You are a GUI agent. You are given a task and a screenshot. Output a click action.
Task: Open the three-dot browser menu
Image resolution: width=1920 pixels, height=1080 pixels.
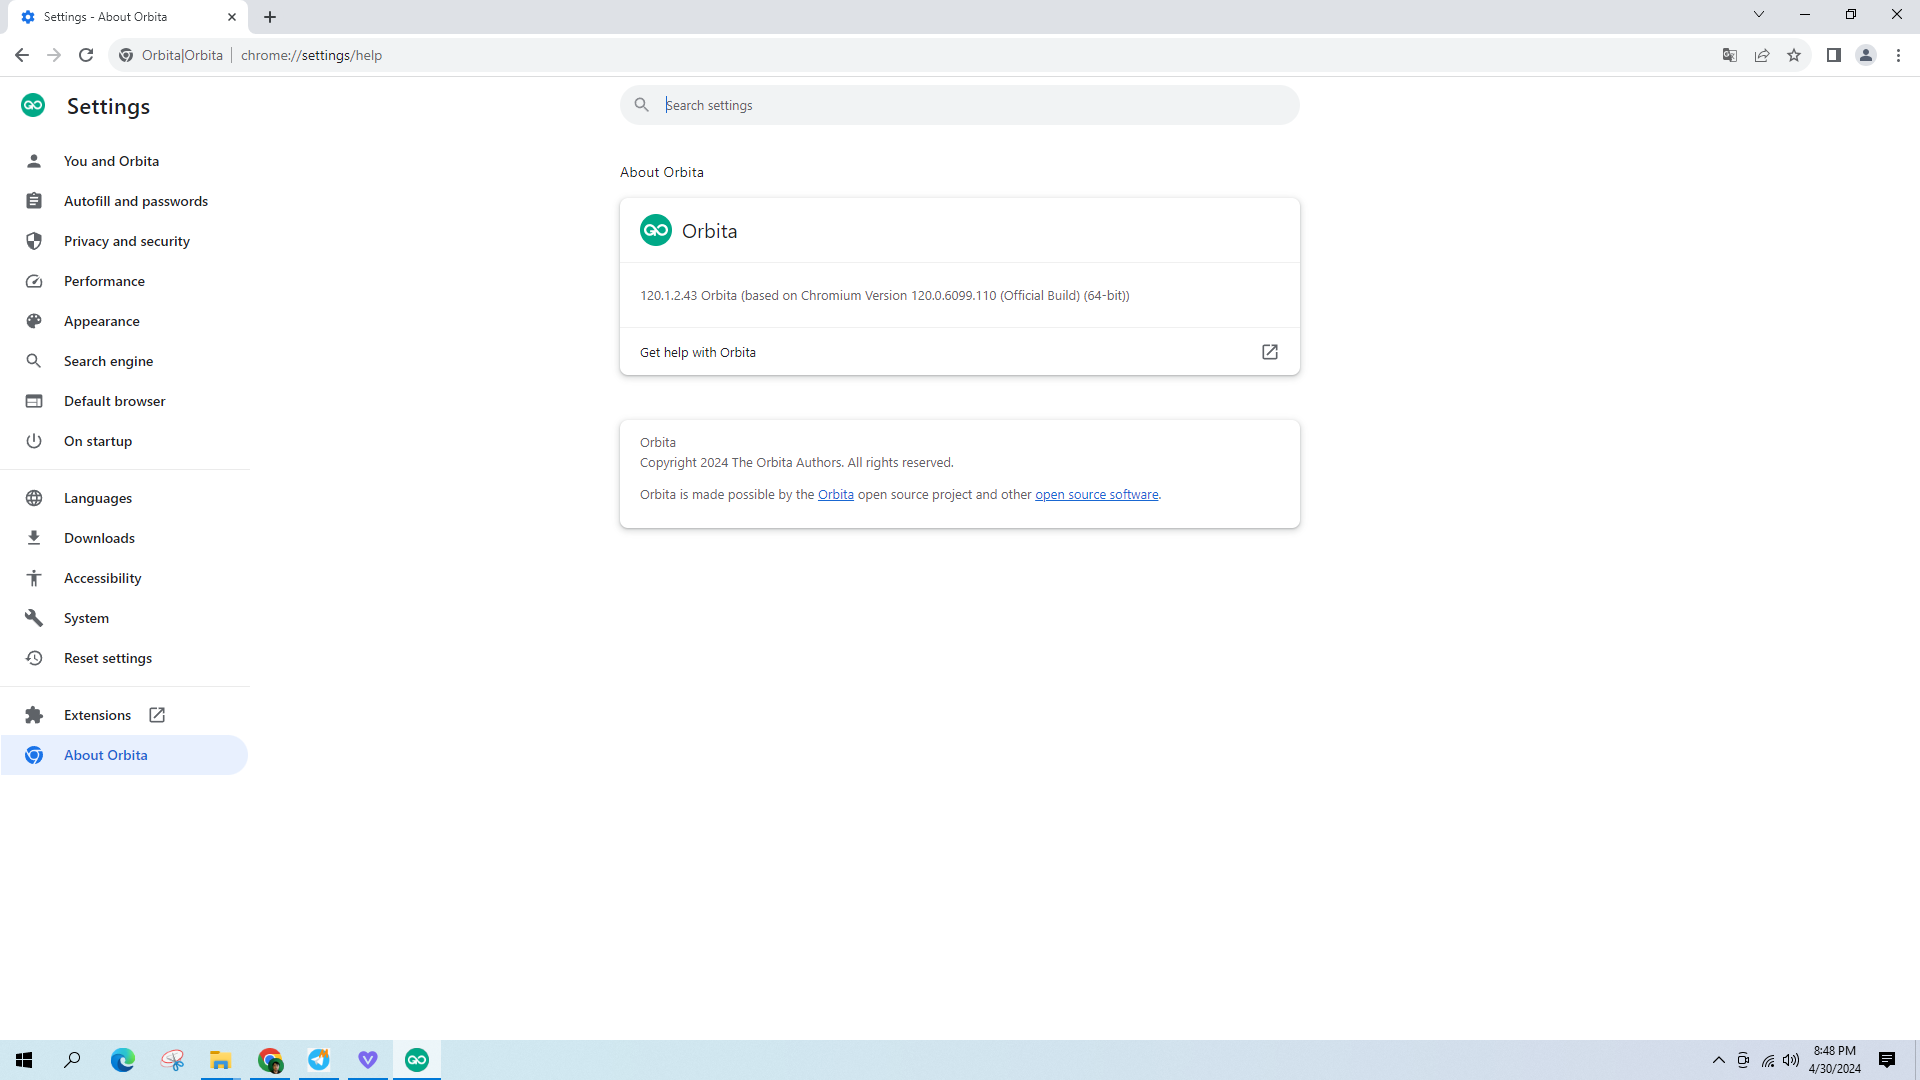coord(1898,55)
